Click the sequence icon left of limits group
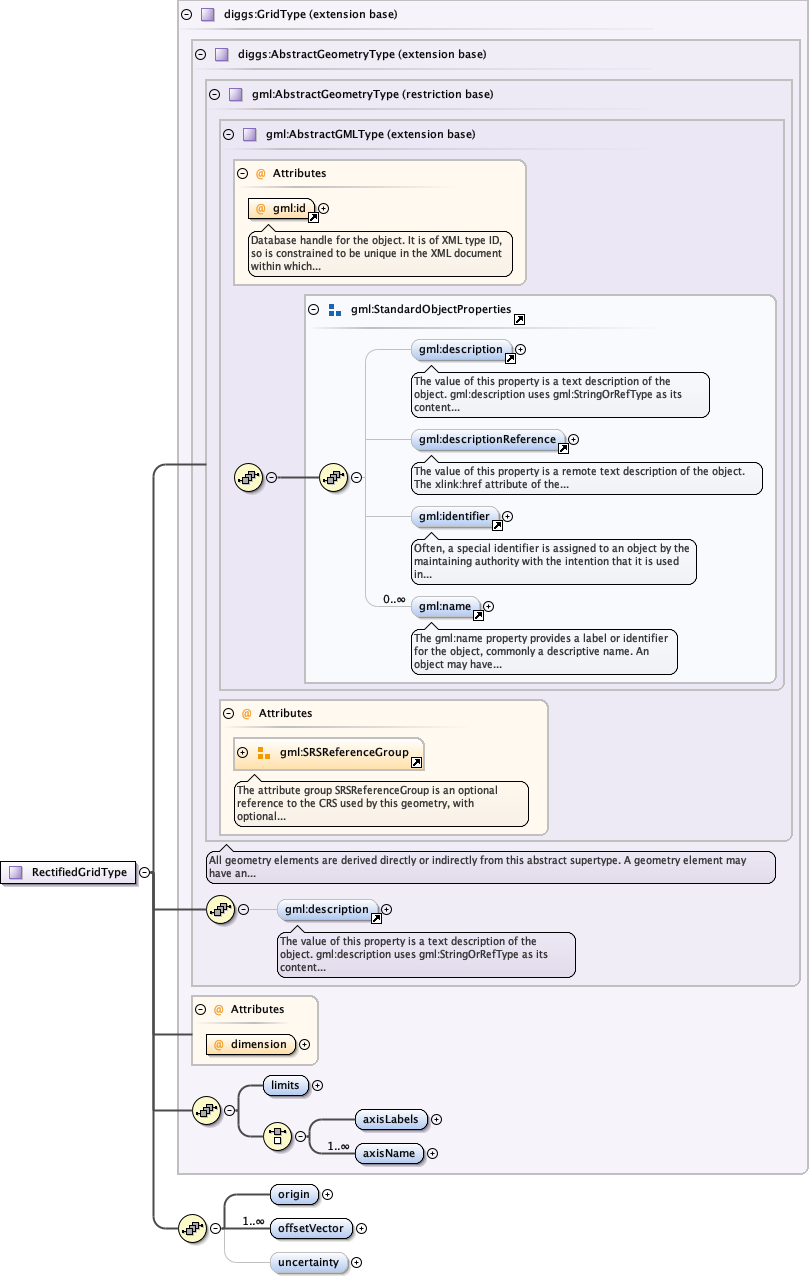The width and height of the screenshot is (810, 1278). coord(206,1109)
